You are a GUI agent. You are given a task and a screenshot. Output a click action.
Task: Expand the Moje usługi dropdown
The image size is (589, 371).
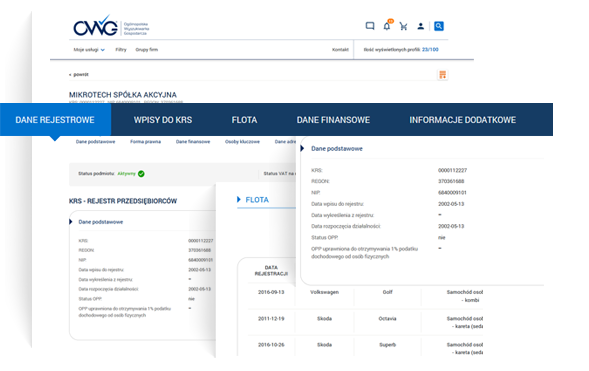tap(89, 50)
